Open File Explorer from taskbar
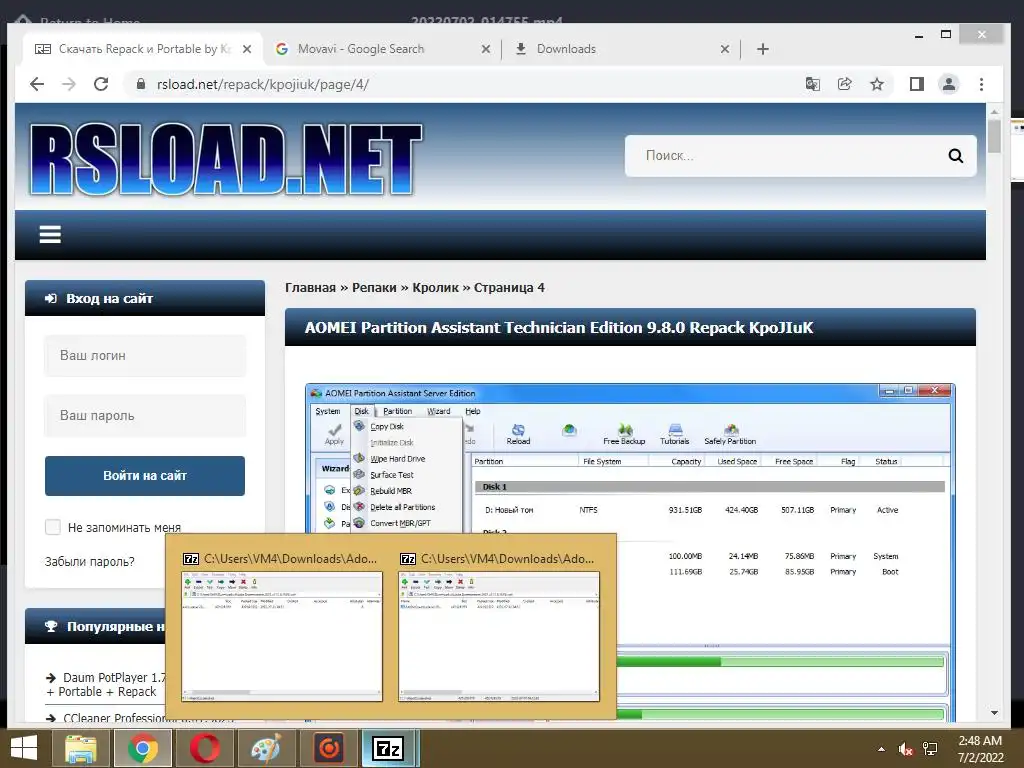 (81, 748)
